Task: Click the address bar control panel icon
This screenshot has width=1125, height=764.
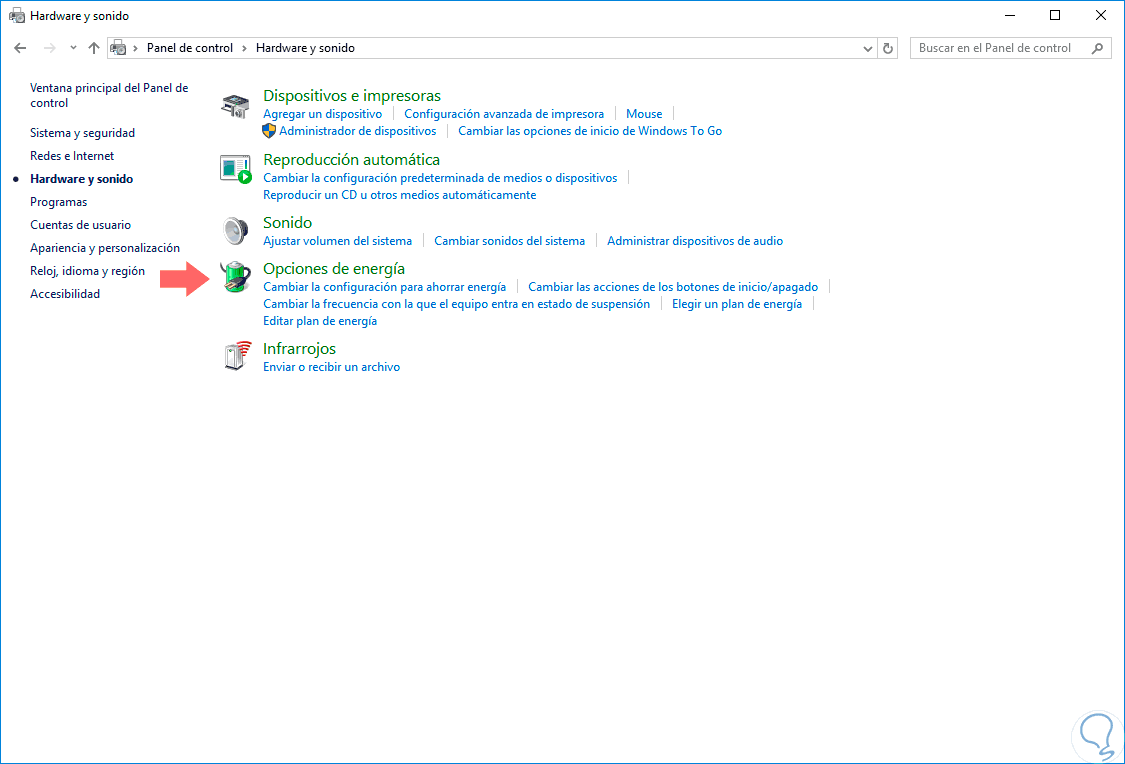Action: click(118, 48)
